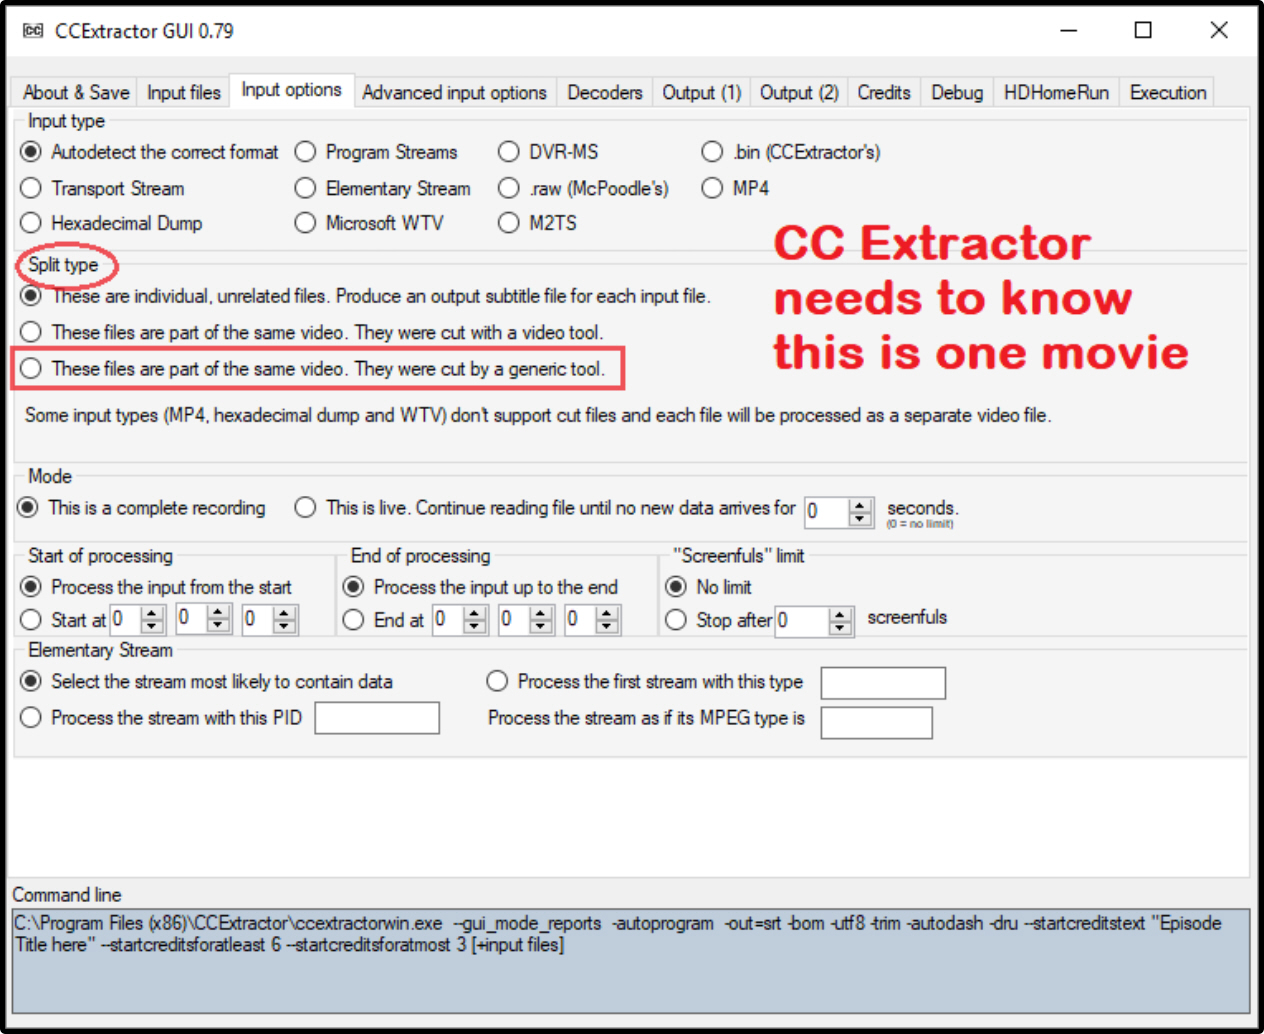Choose files cut with a video tool

click(x=312, y=332)
